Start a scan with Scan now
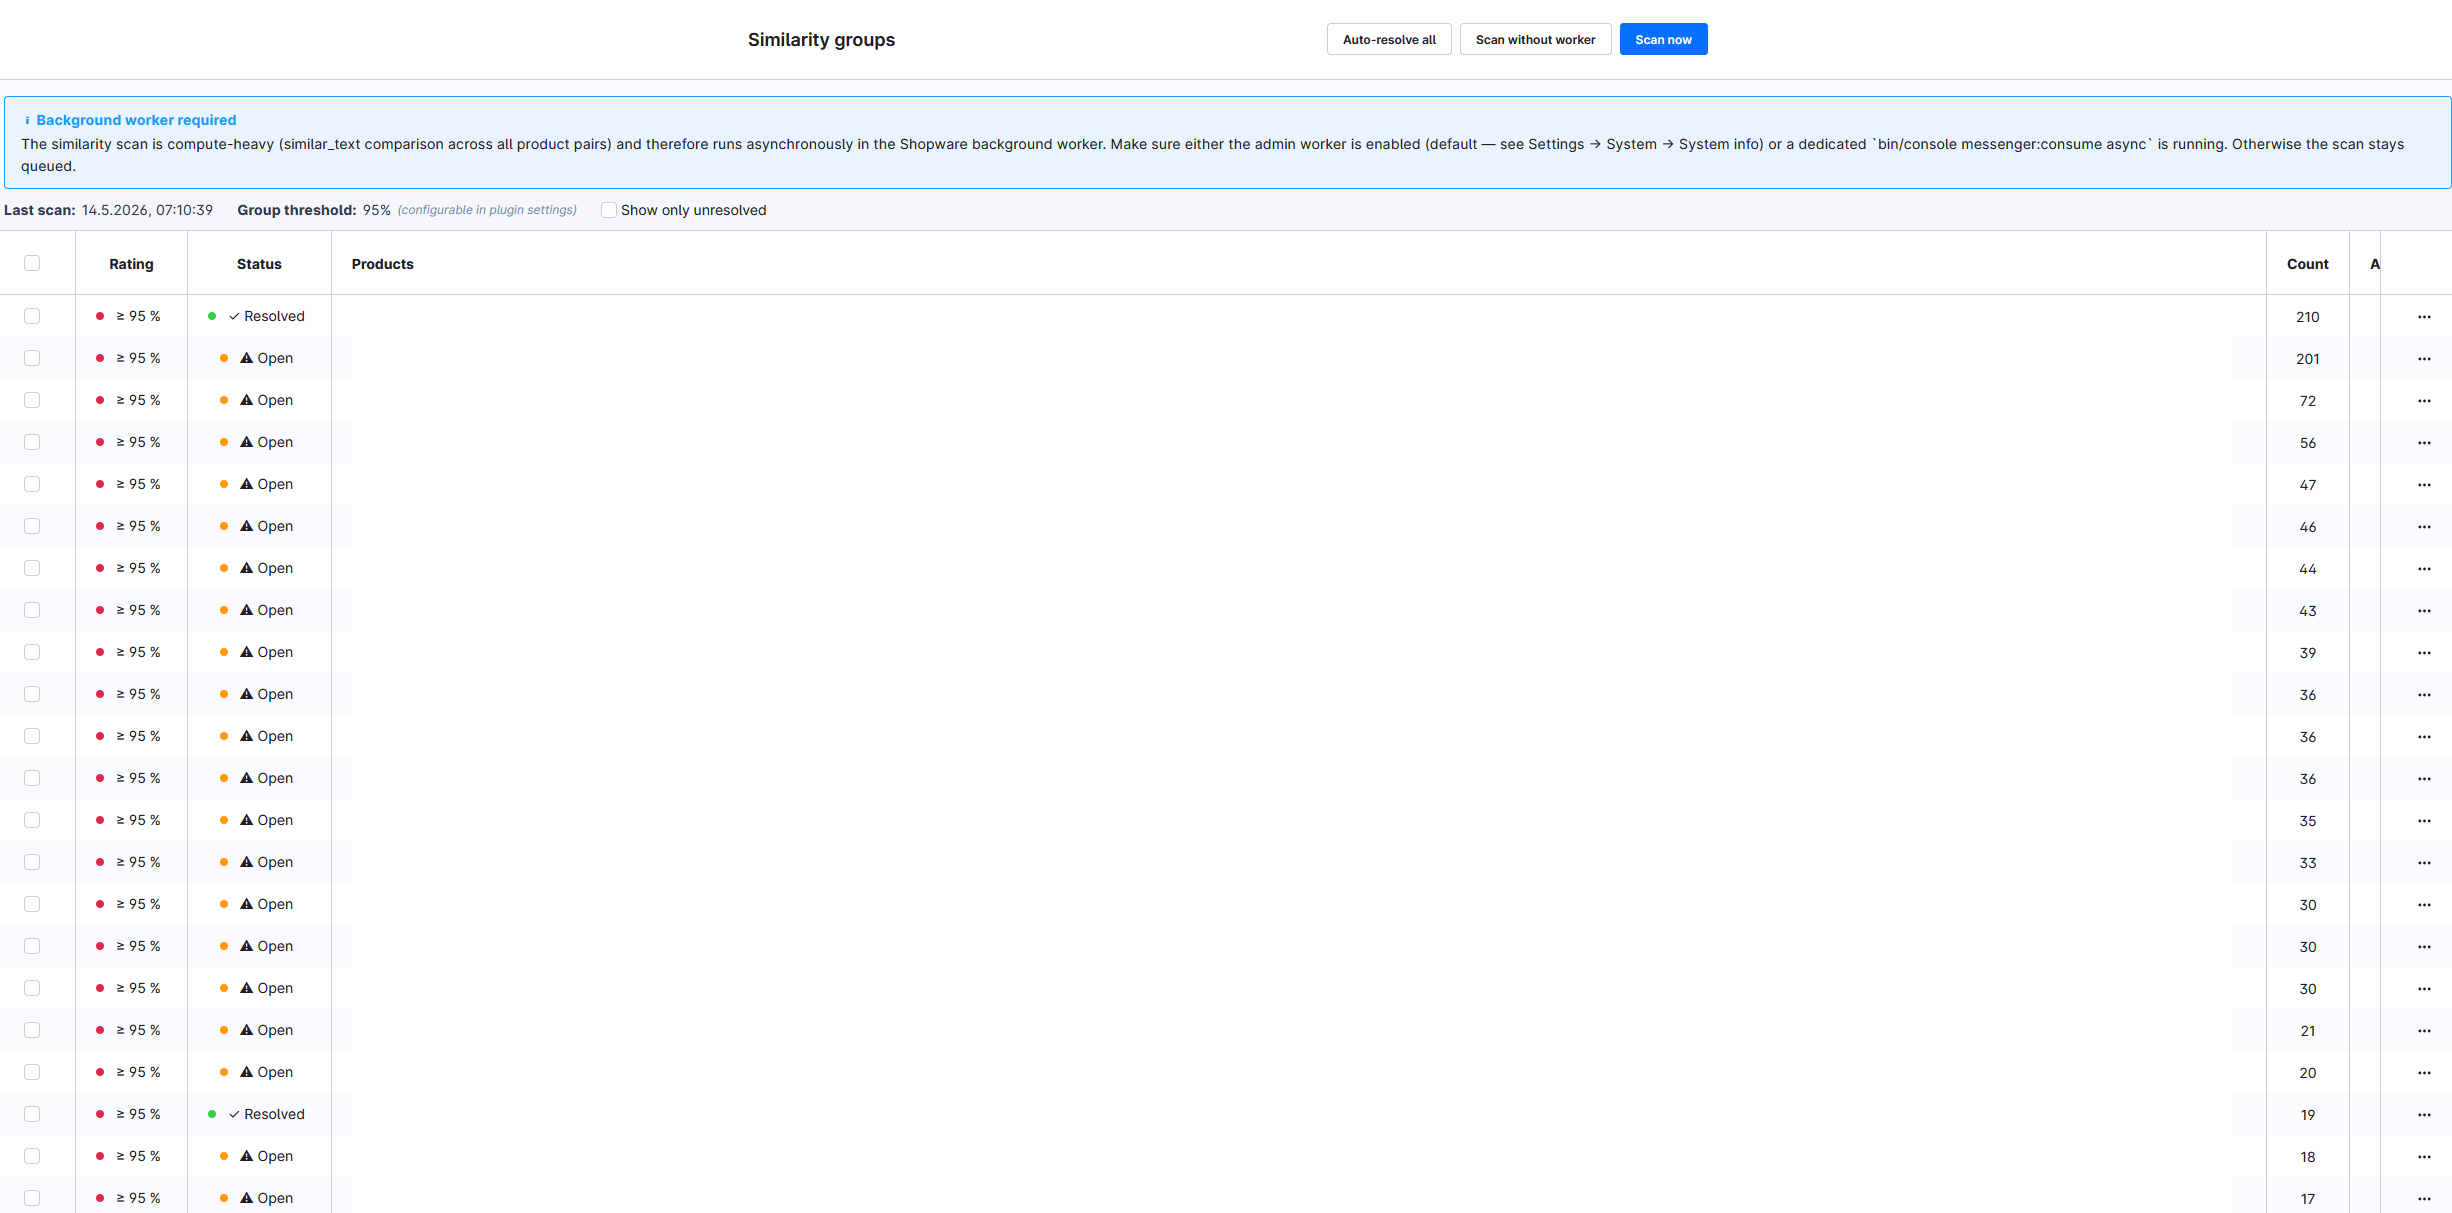2452x1213 pixels. coord(1663,40)
